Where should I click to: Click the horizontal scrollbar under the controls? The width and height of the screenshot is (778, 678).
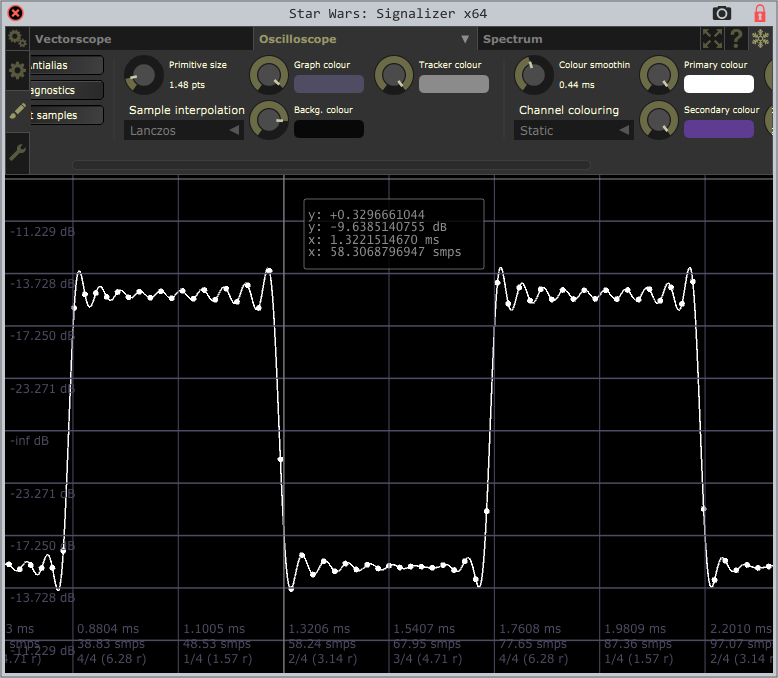331,165
